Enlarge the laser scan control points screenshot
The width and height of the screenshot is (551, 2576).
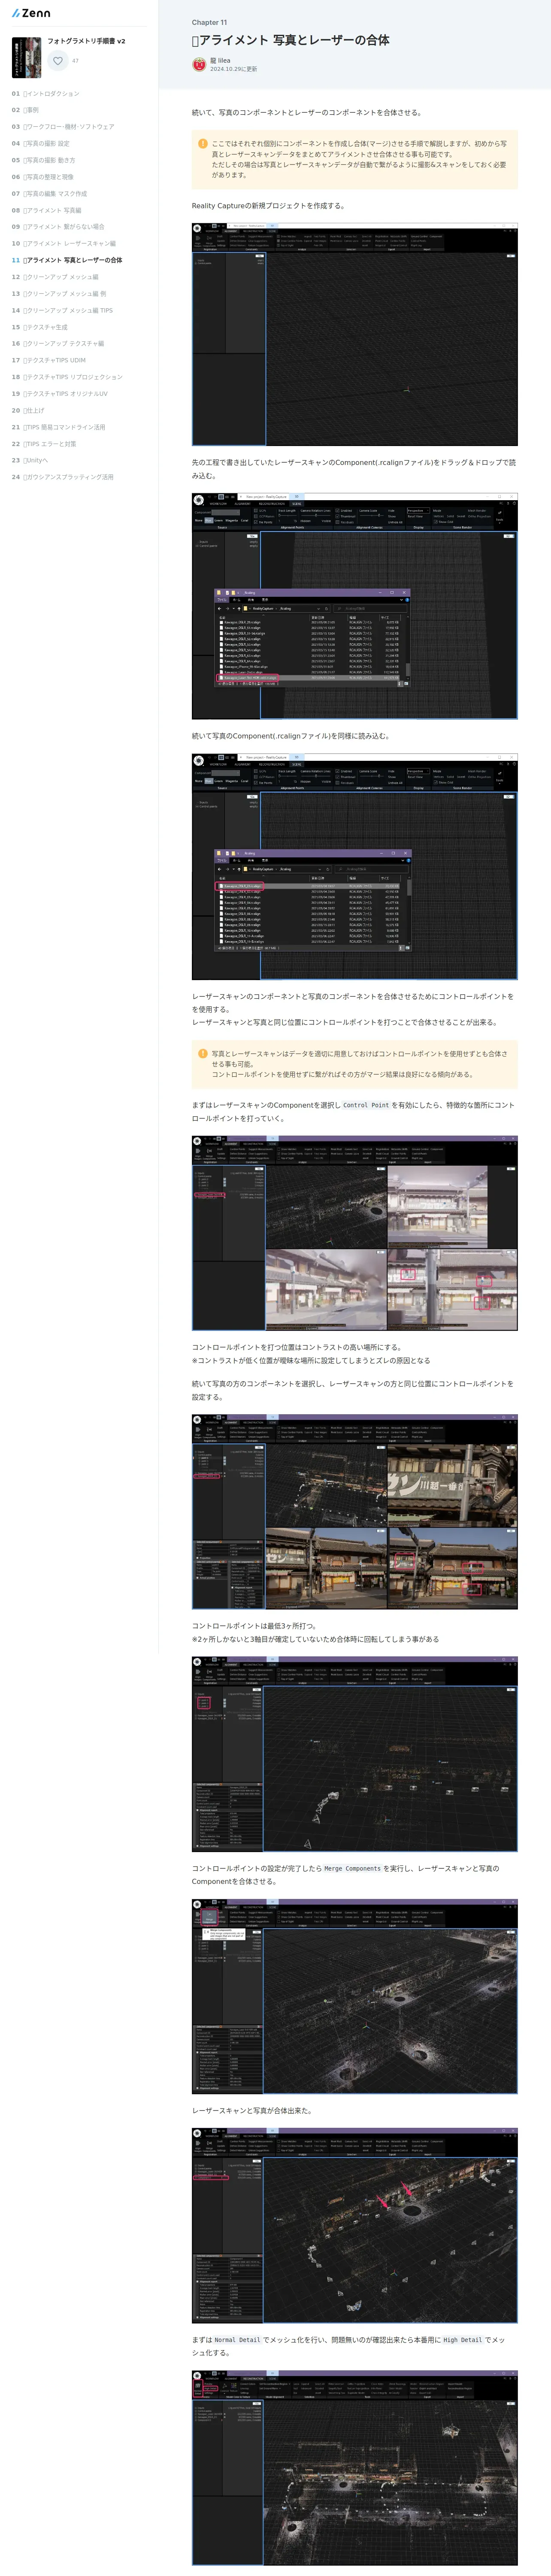[x=355, y=1233]
